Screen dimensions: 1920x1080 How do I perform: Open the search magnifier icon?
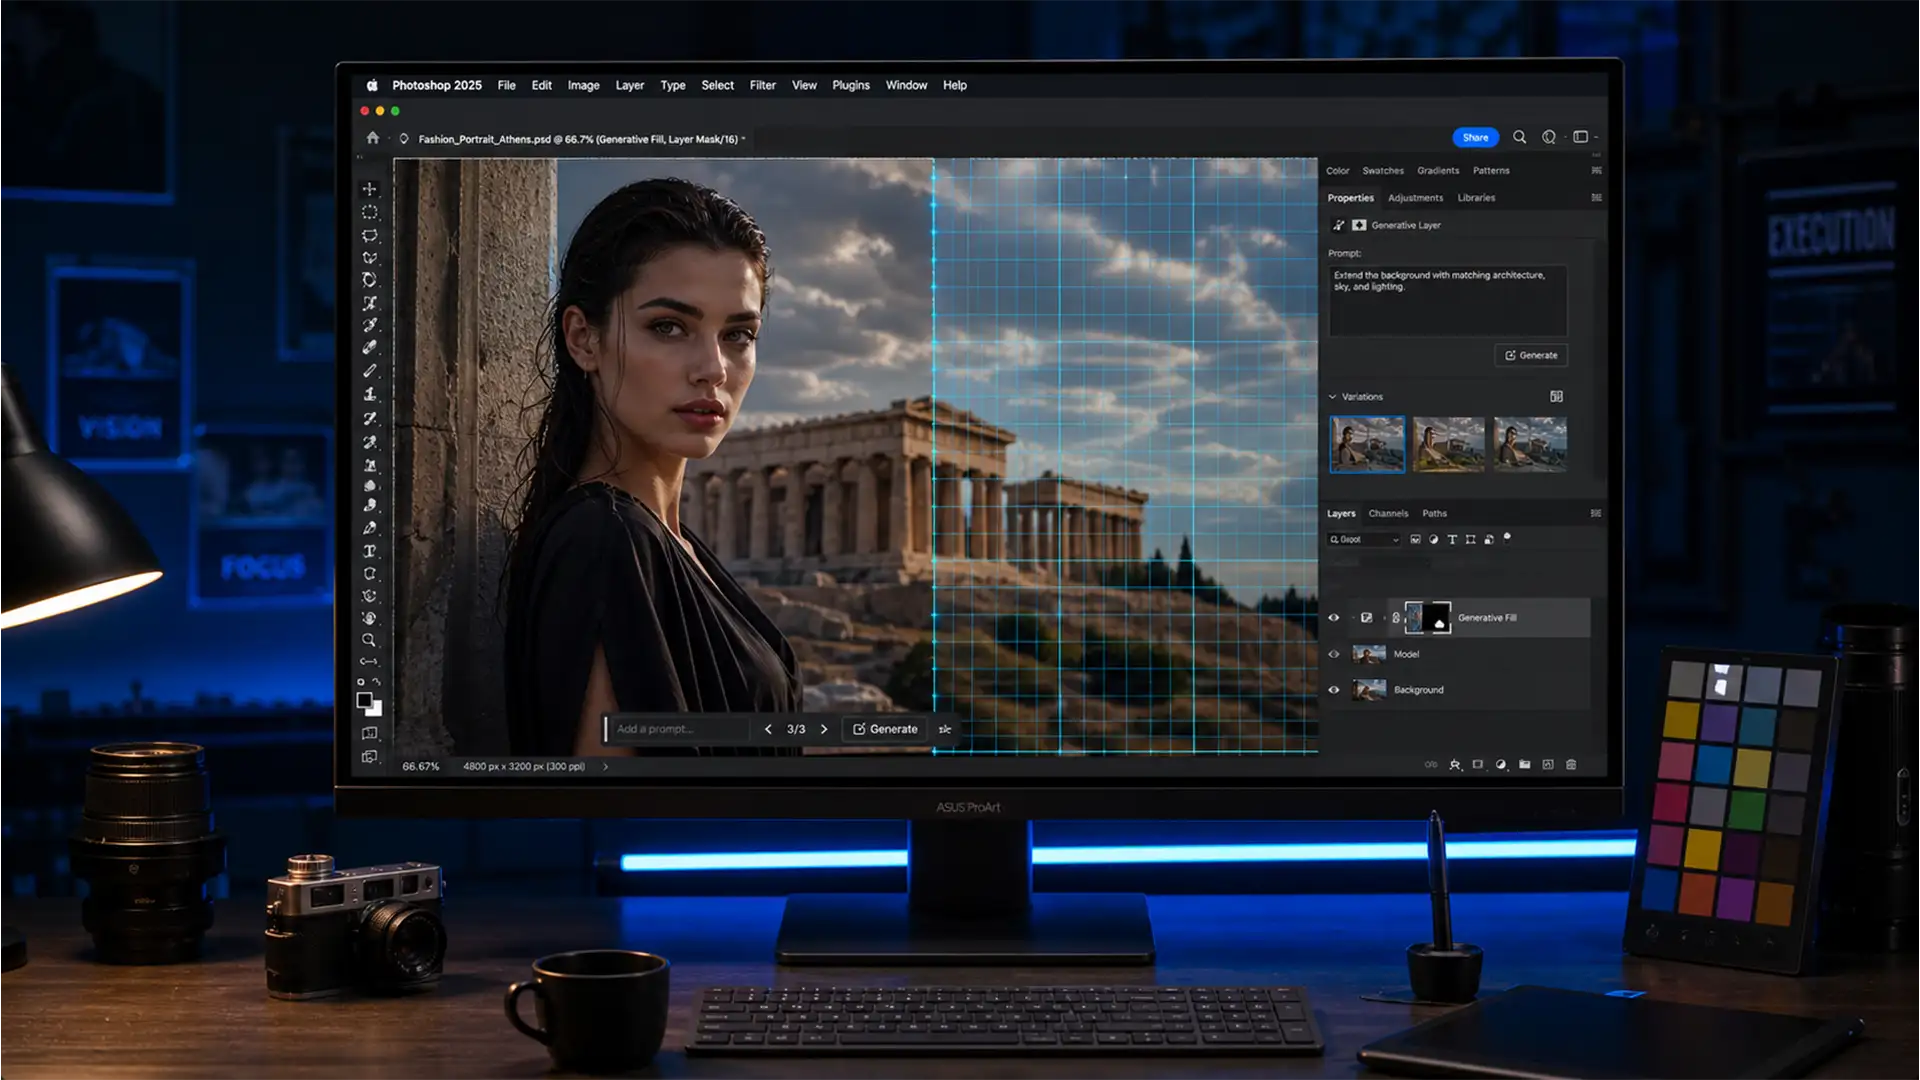1519,137
